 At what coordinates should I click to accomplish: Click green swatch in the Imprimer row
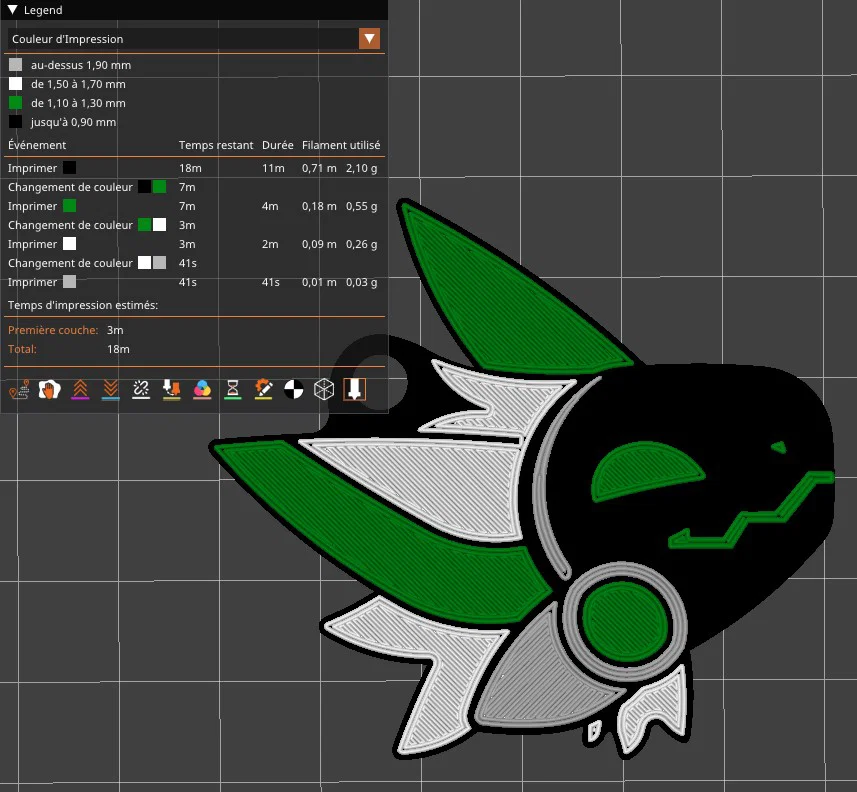tap(69, 206)
